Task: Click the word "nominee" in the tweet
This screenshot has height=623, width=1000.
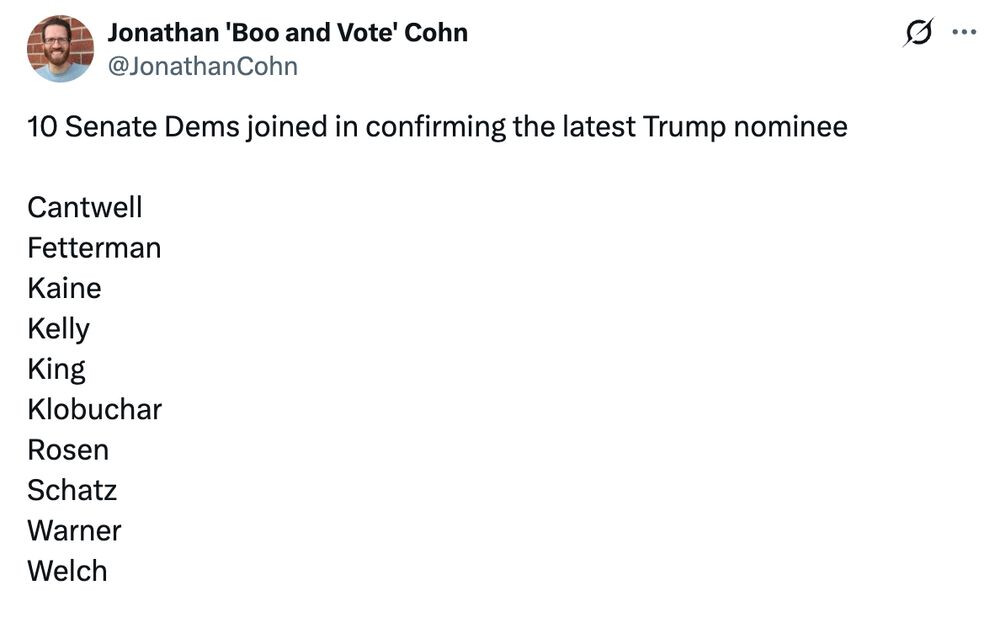Action: (790, 128)
